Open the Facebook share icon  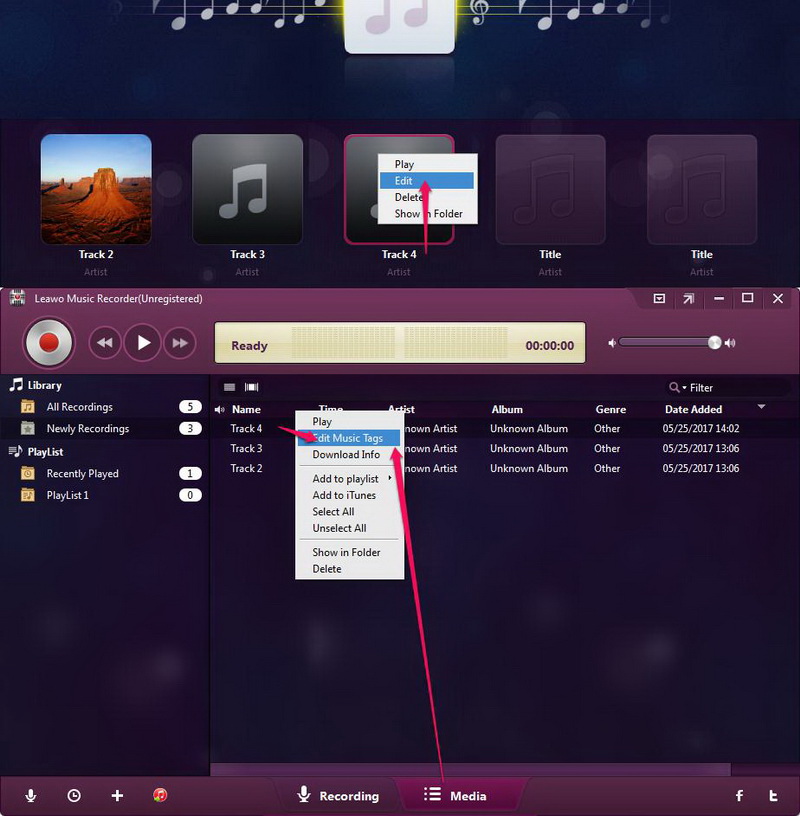pos(739,795)
